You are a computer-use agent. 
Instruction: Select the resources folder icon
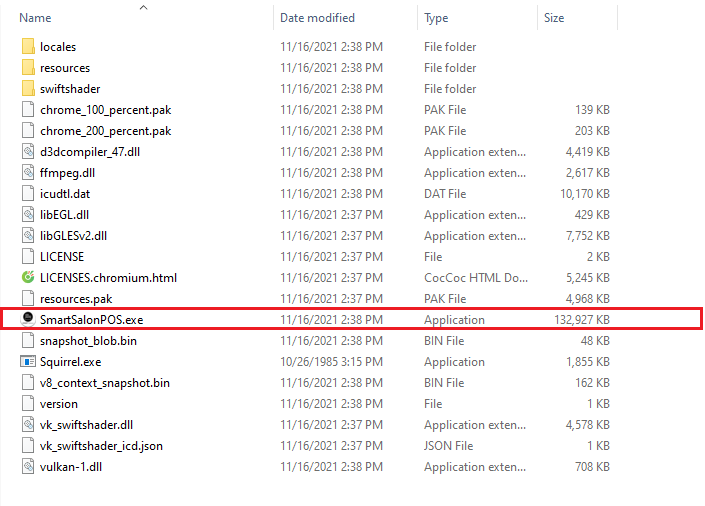click(x=28, y=67)
